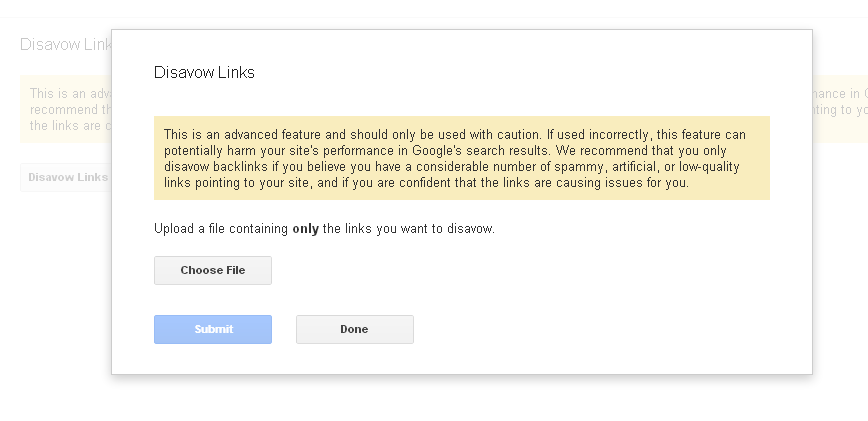Screen dimensions: 868x421
Task: Click the "Upload a file containing" instruction text
Action: click(222, 229)
